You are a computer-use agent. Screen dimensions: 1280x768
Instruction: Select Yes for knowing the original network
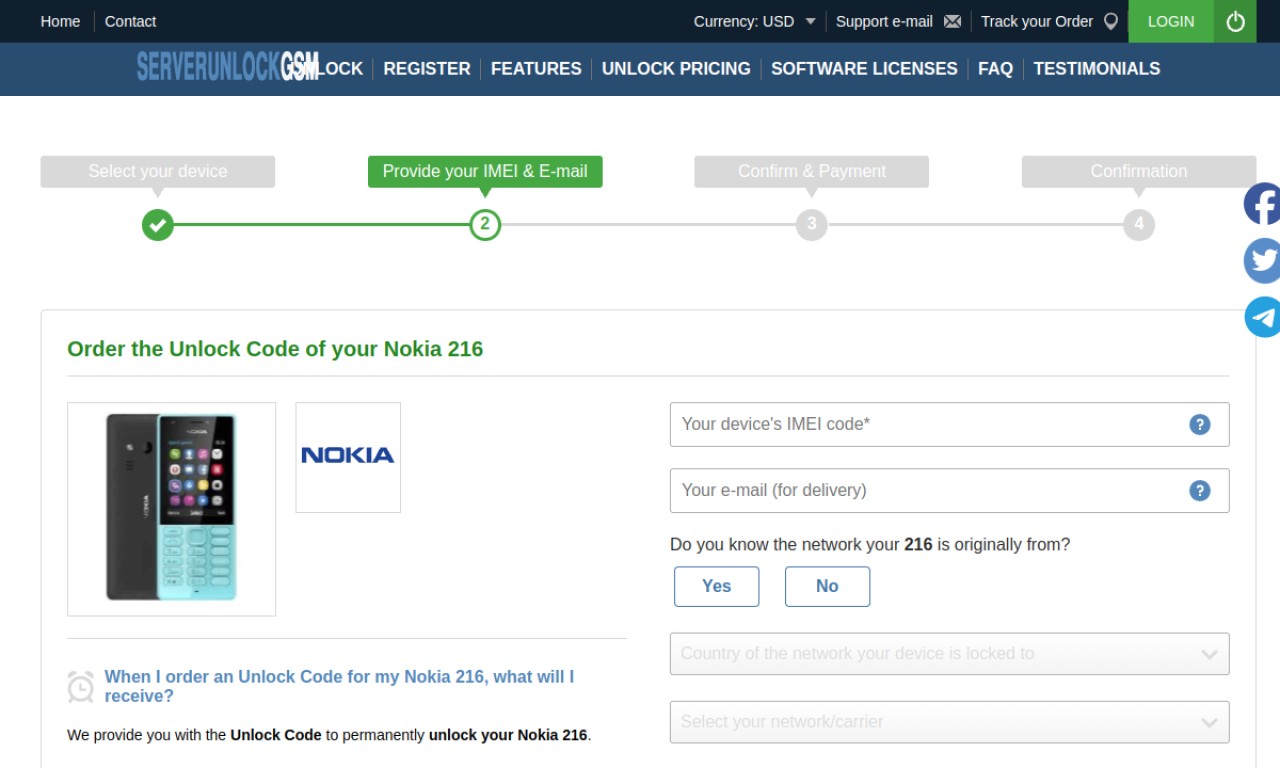pyautogui.click(x=716, y=586)
